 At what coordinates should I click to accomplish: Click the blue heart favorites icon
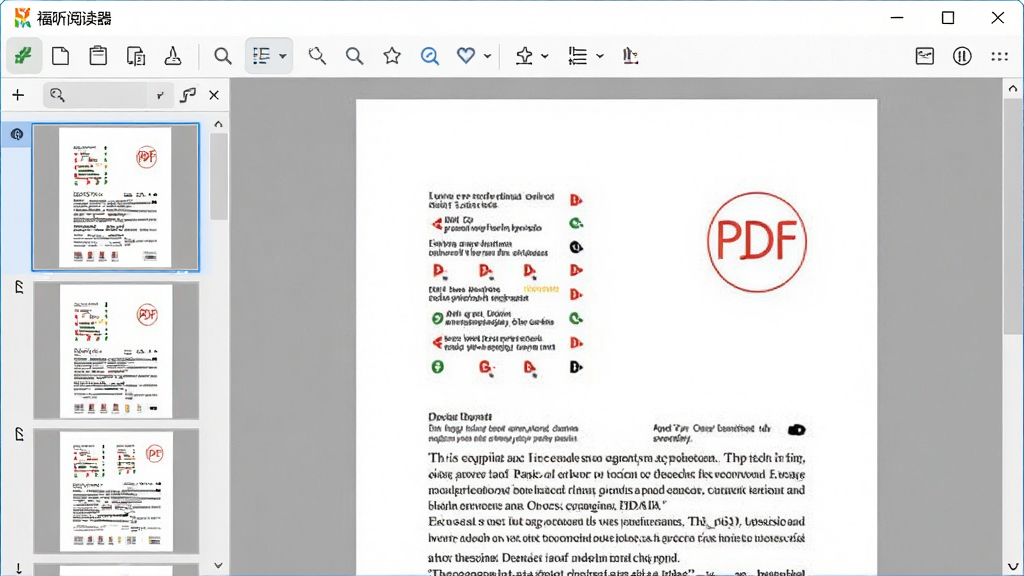(x=466, y=56)
